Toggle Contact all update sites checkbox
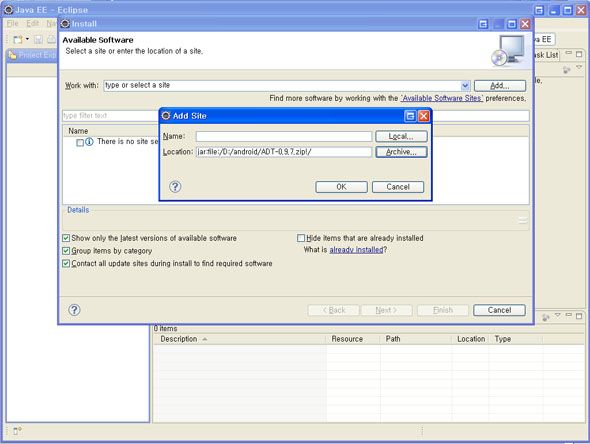The width and height of the screenshot is (590, 444). point(66,263)
